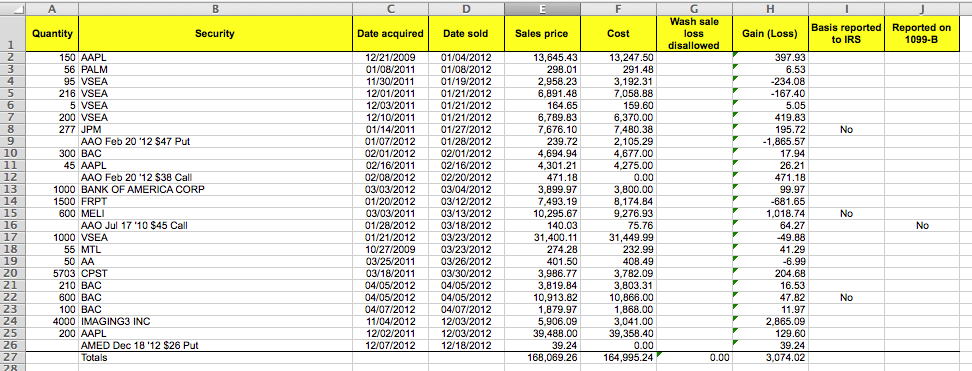Select column J header

click(x=922, y=9)
